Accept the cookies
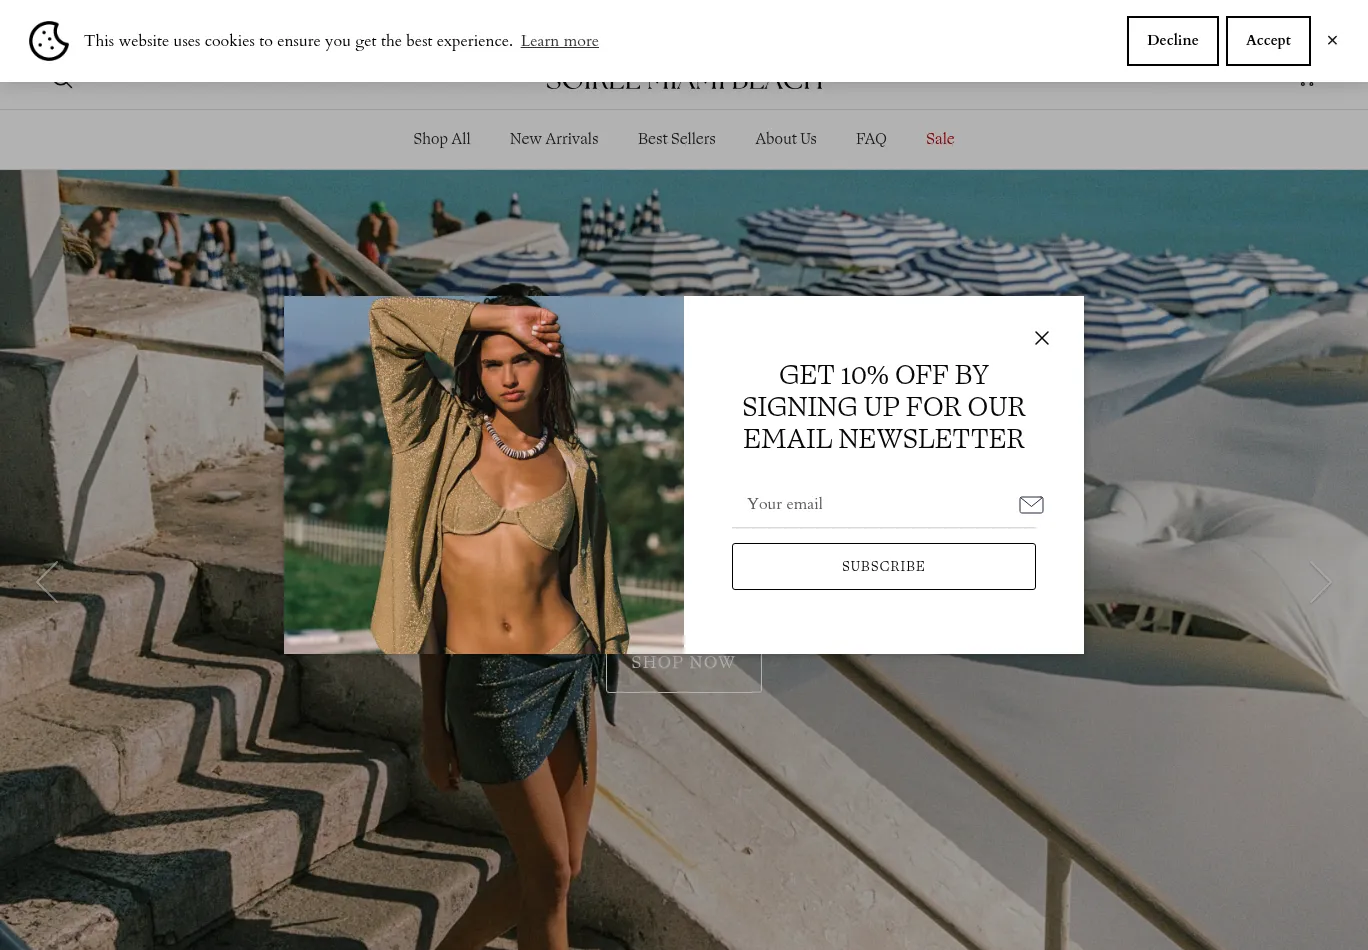The image size is (1368, 950). pos(1268,41)
